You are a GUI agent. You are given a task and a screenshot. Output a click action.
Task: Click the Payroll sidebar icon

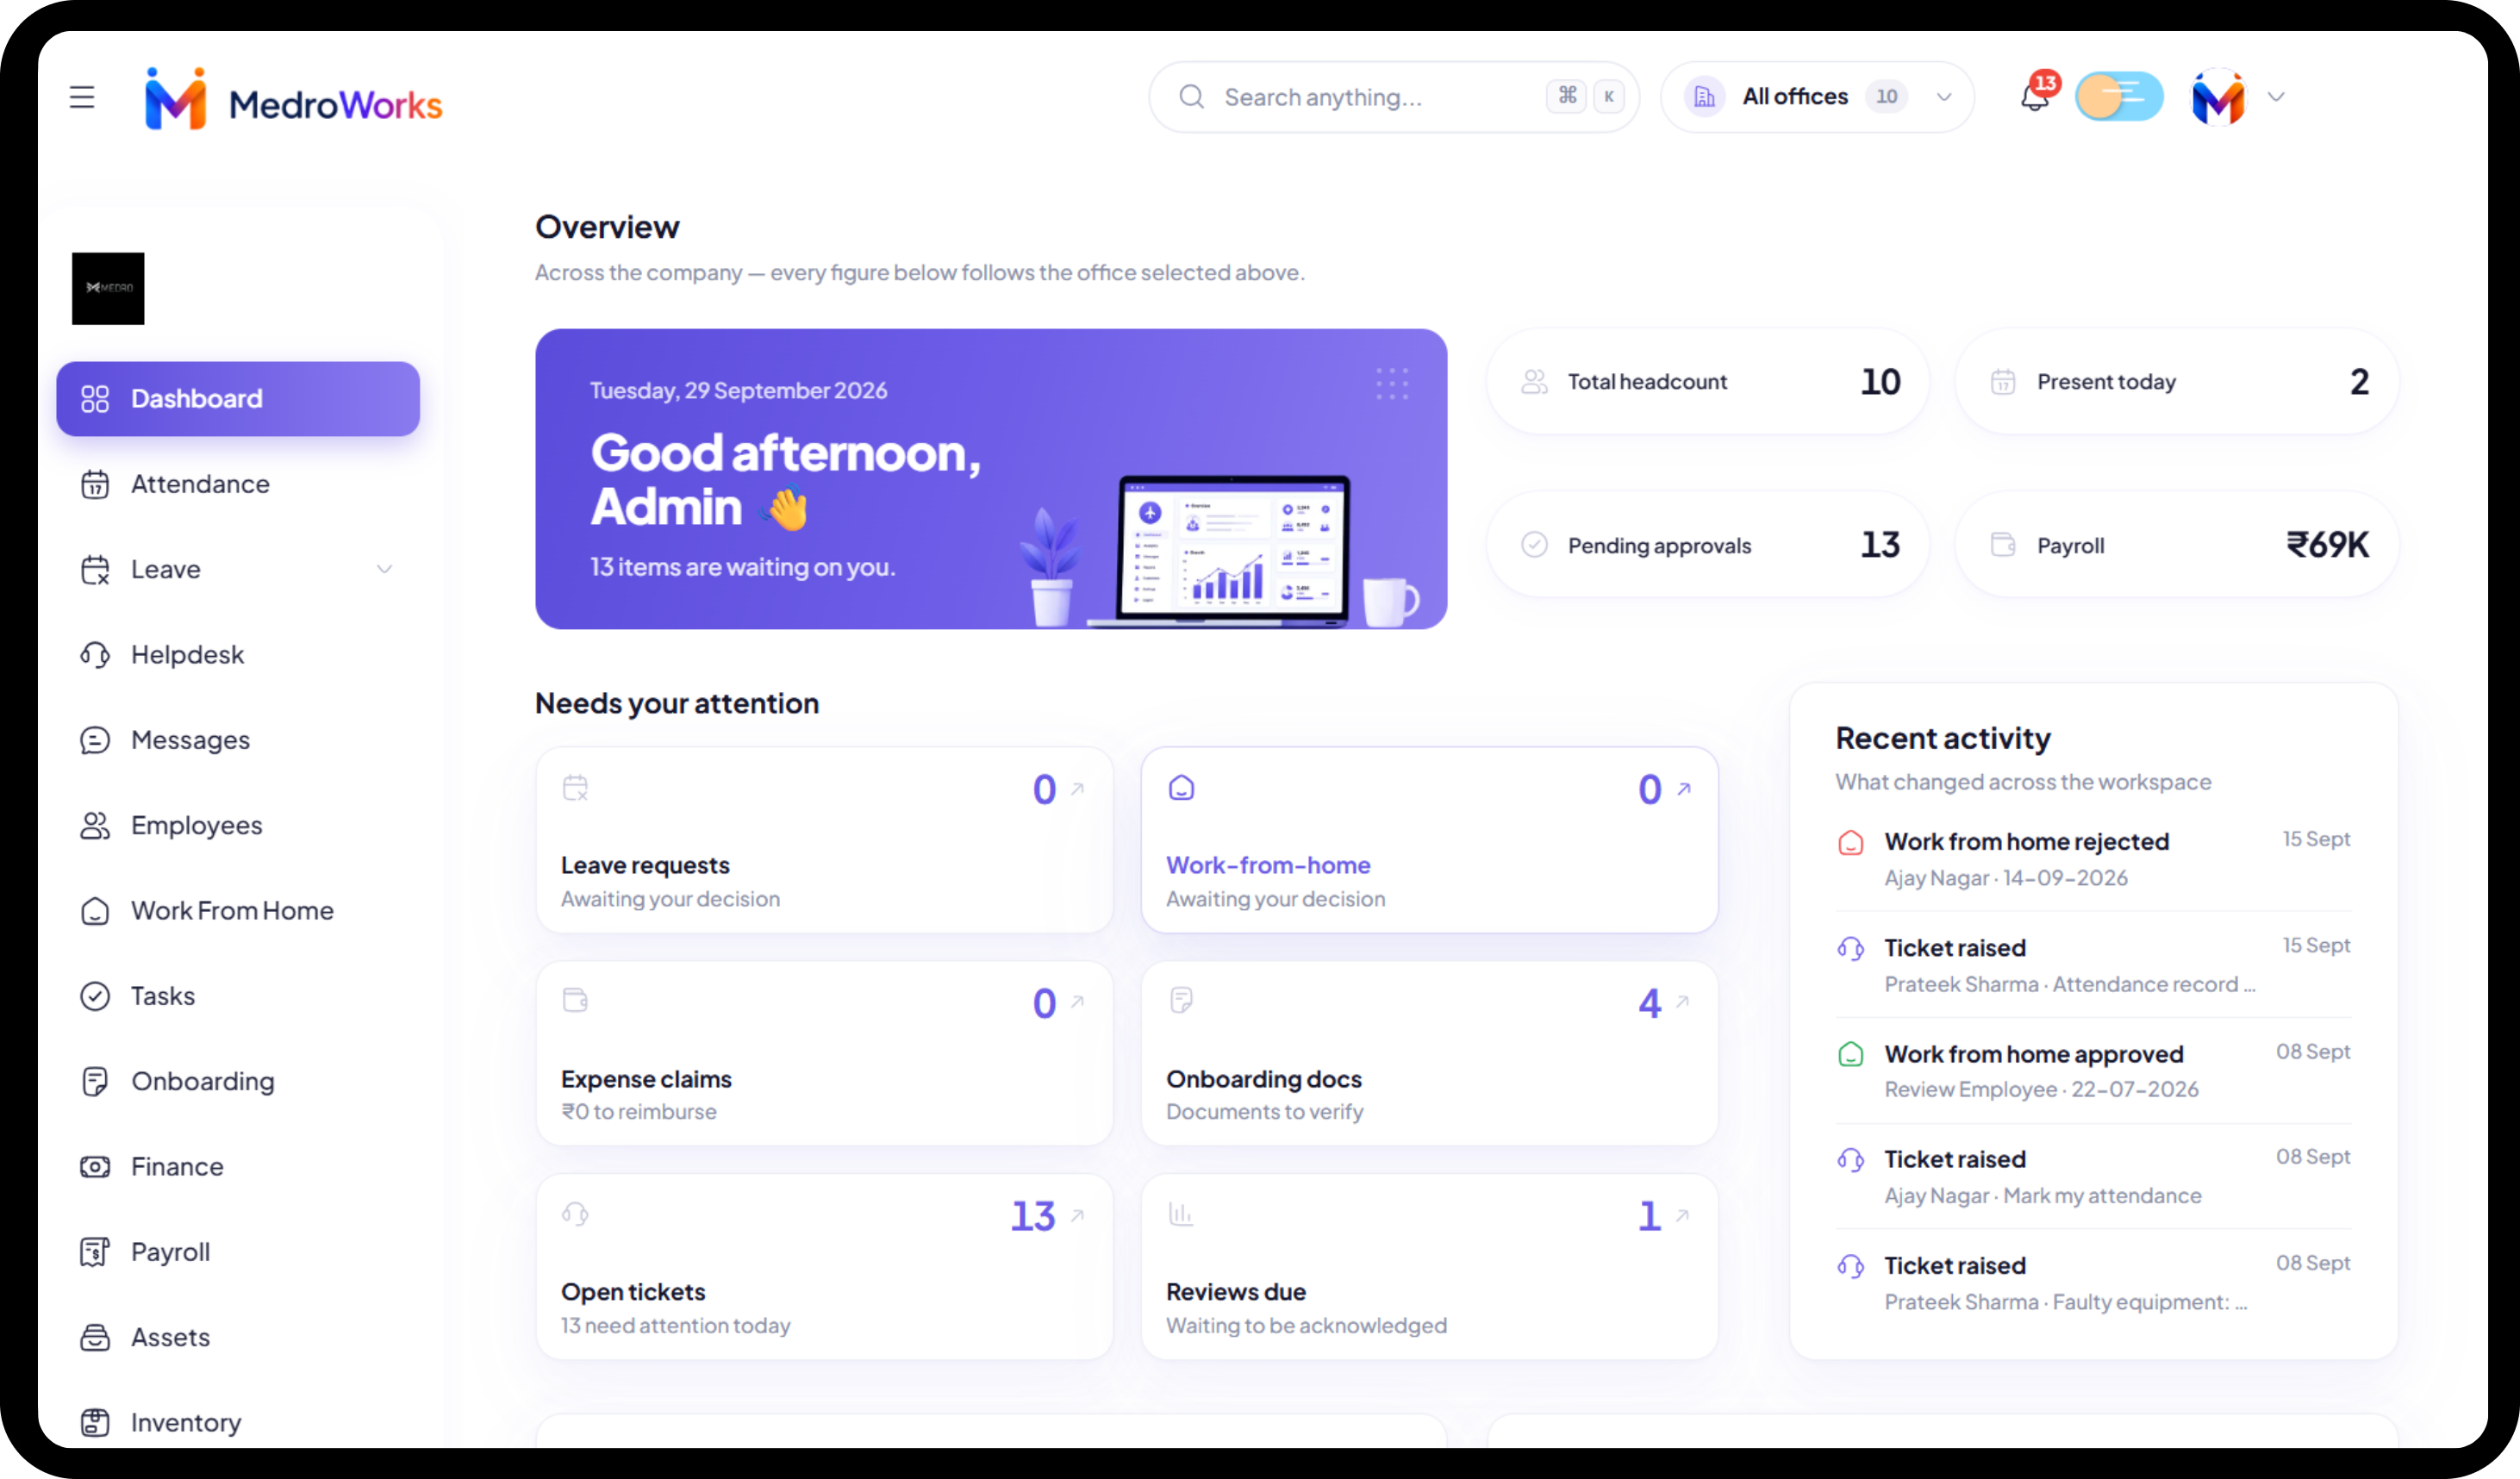pos(95,1252)
